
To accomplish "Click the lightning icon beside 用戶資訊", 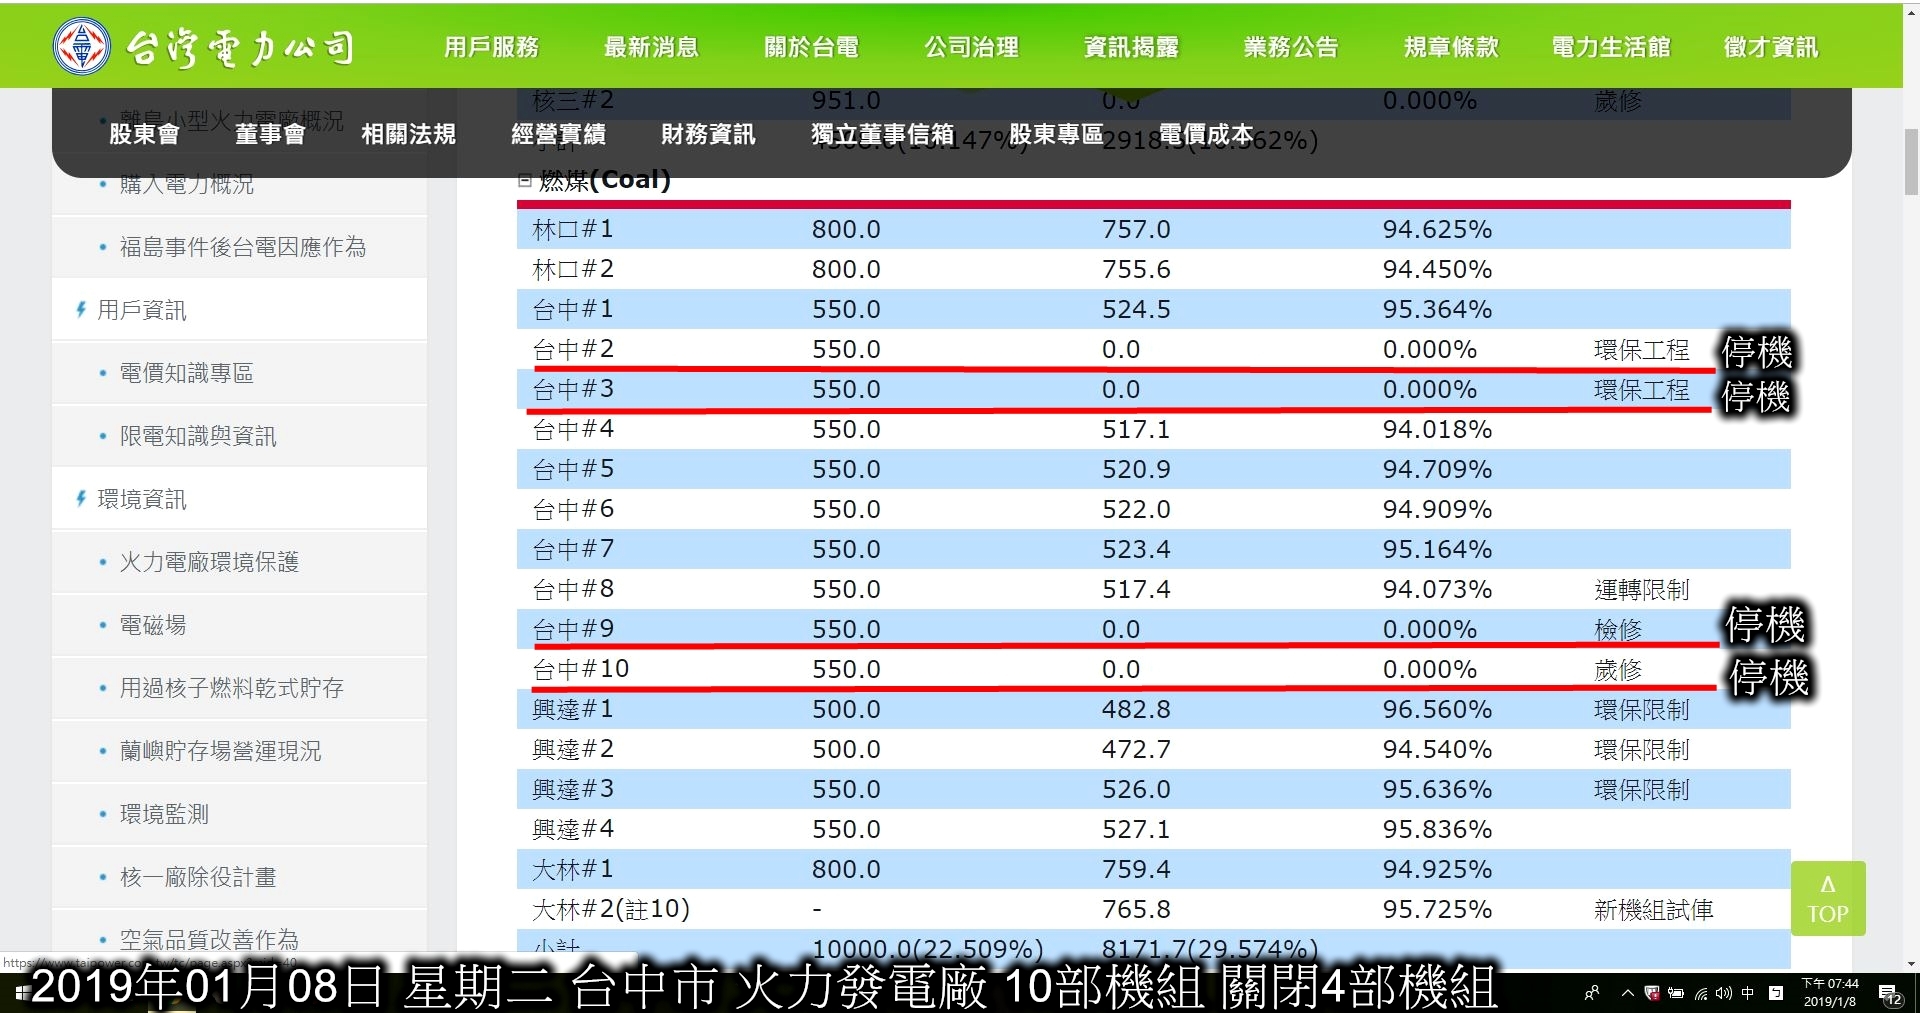I will click(81, 310).
